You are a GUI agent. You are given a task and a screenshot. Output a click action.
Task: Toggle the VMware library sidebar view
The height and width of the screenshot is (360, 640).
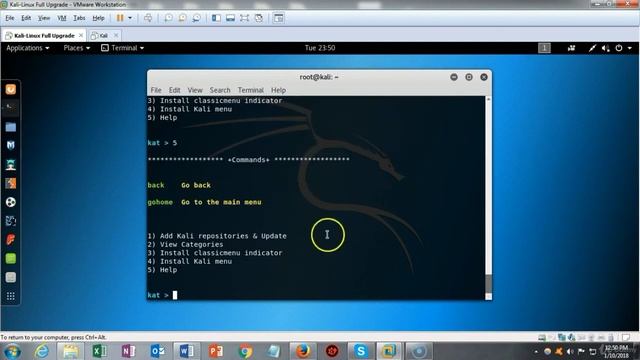click(216, 18)
